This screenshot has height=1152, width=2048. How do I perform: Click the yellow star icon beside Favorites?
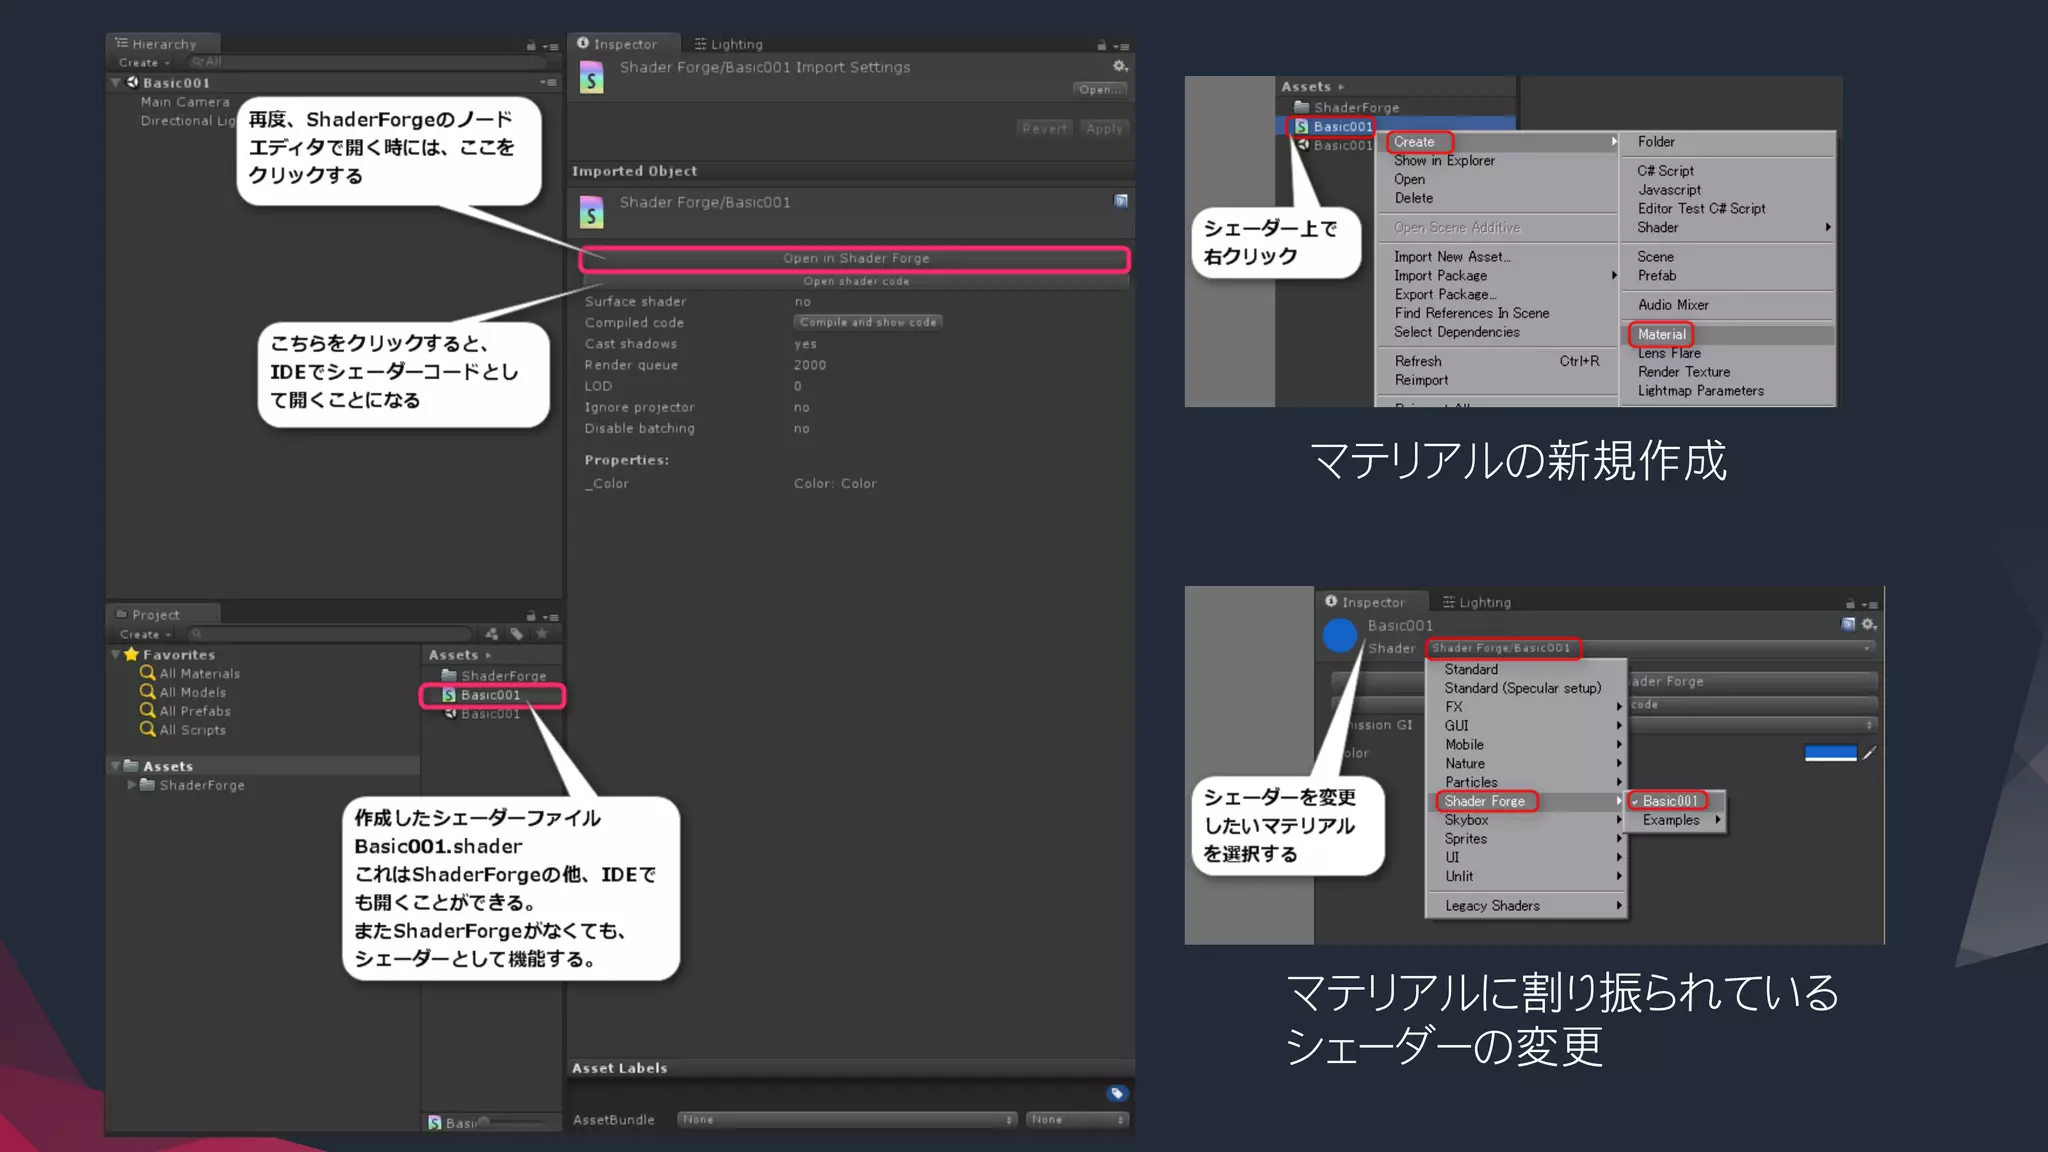tap(131, 654)
